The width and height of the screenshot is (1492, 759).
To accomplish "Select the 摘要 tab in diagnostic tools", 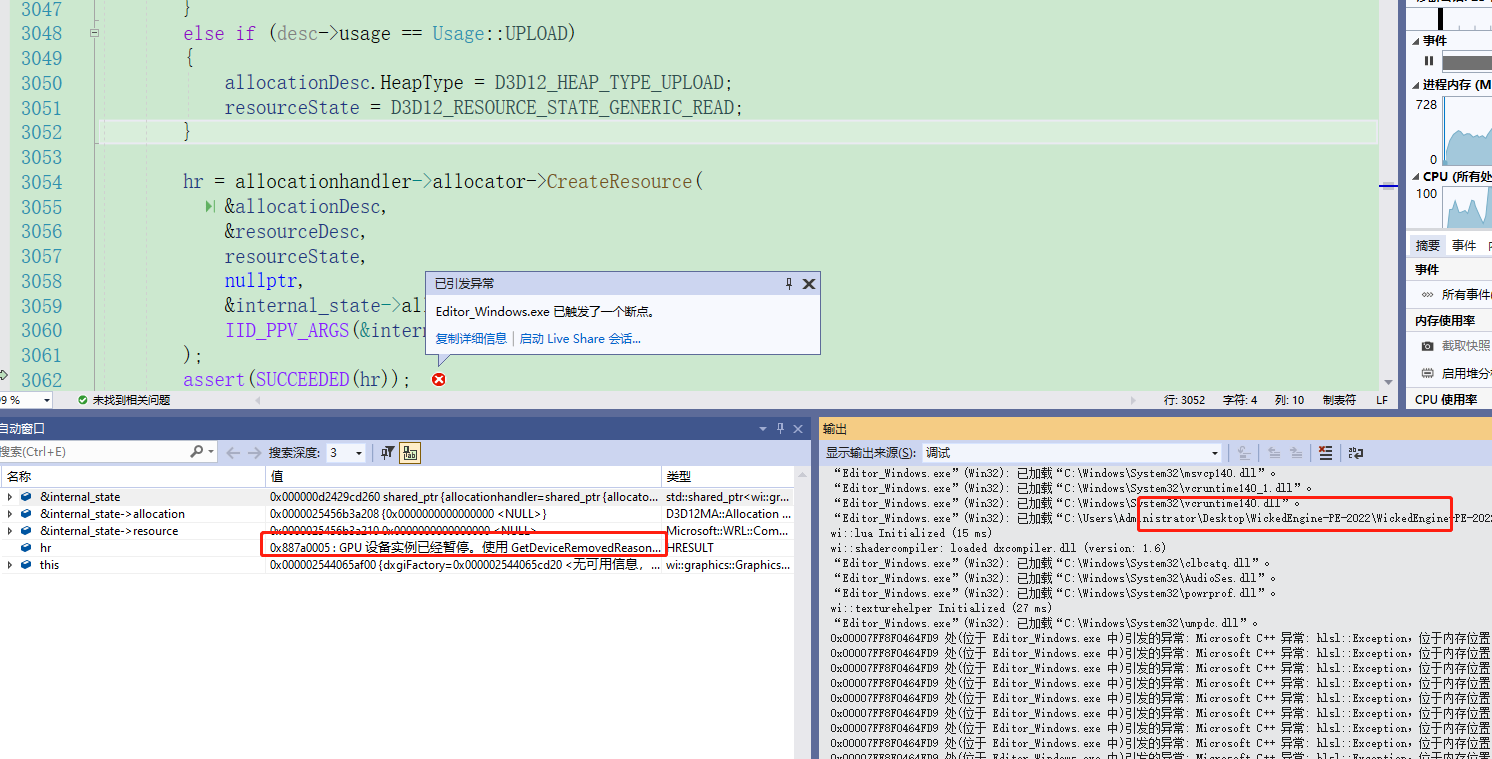I will 1427,244.
